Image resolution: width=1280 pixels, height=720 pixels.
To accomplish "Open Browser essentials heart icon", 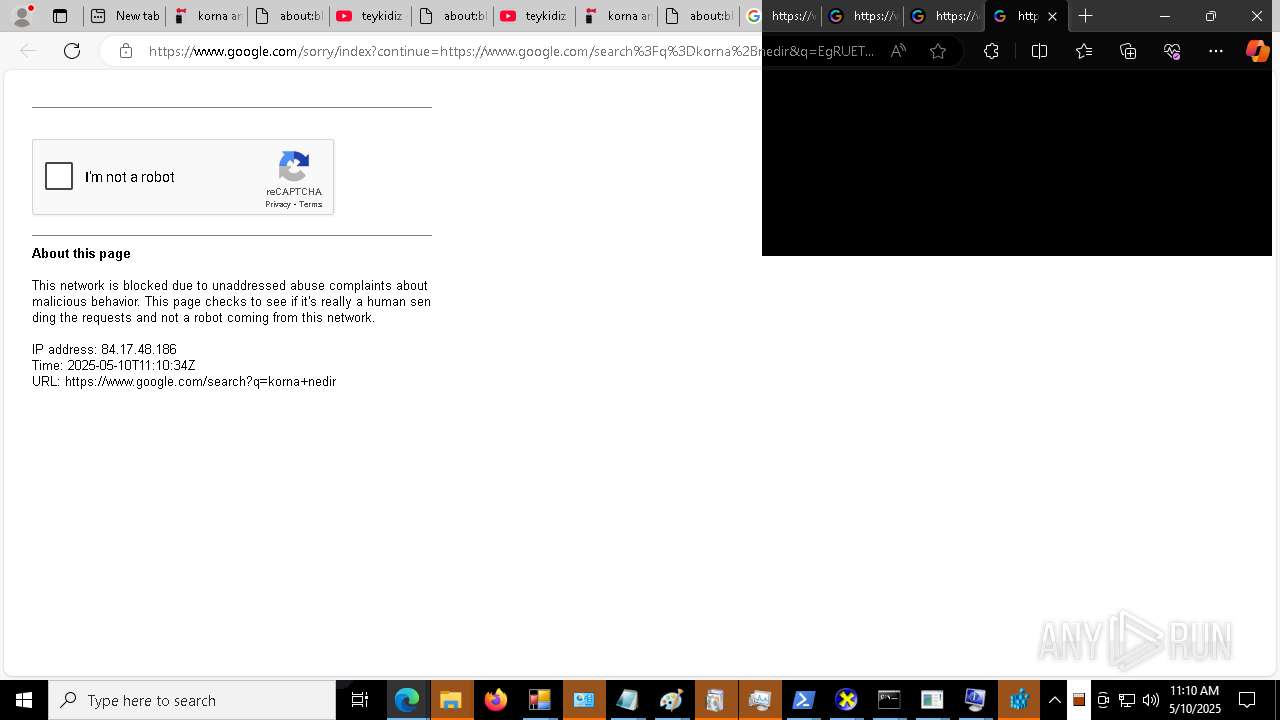I will point(1172,51).
